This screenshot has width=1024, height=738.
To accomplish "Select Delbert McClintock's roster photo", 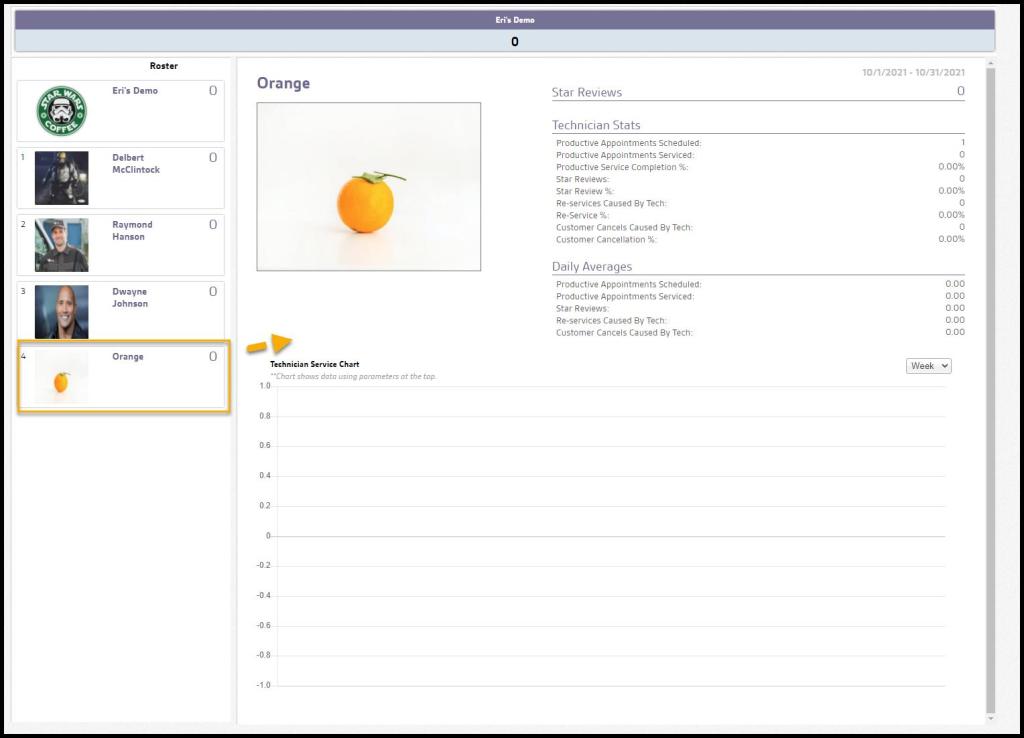I will (x=61, y=178).
